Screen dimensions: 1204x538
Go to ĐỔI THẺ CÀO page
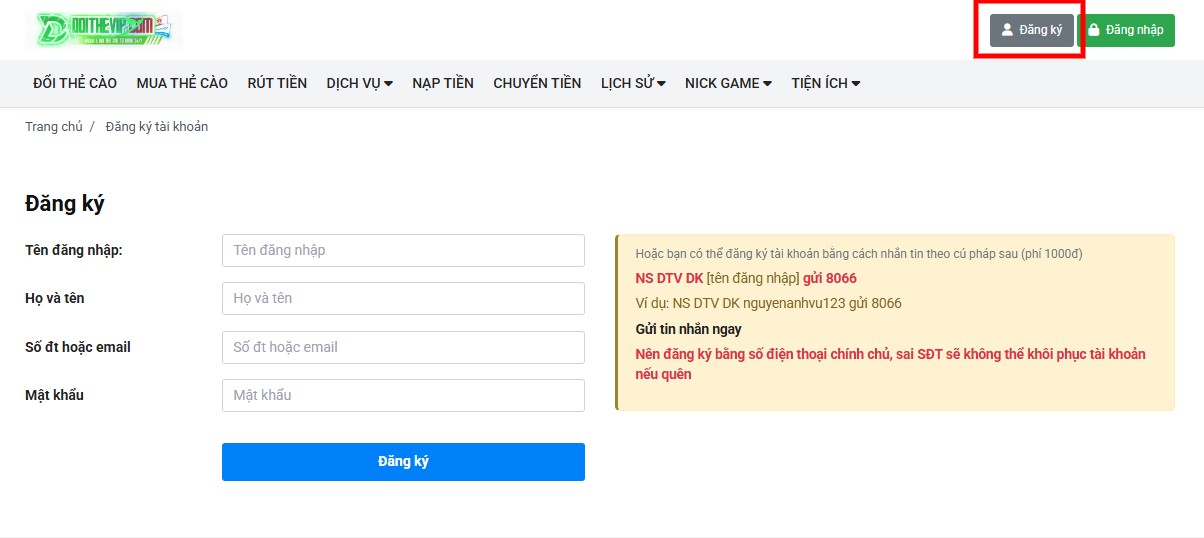[x=75, y=83]
